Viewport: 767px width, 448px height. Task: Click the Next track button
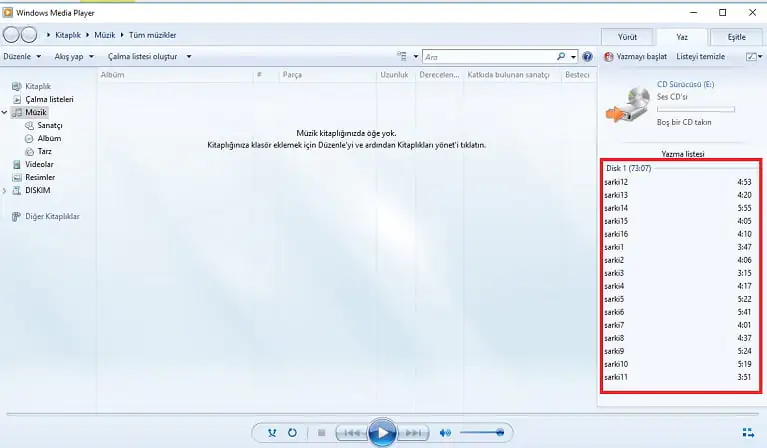(x=413, y=433)
